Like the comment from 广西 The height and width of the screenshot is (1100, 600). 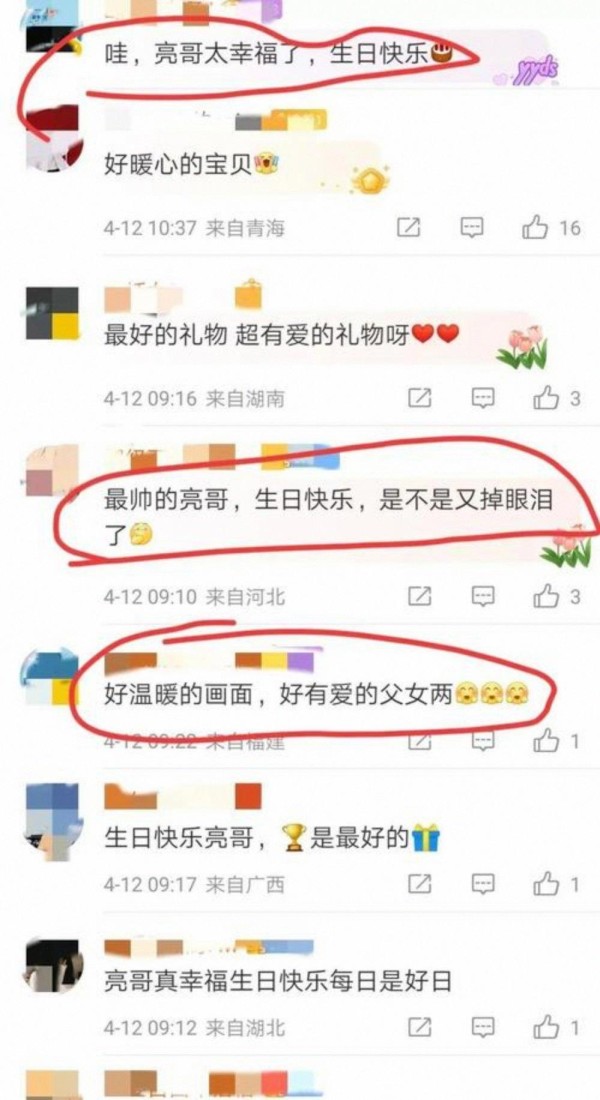(556, 884)
